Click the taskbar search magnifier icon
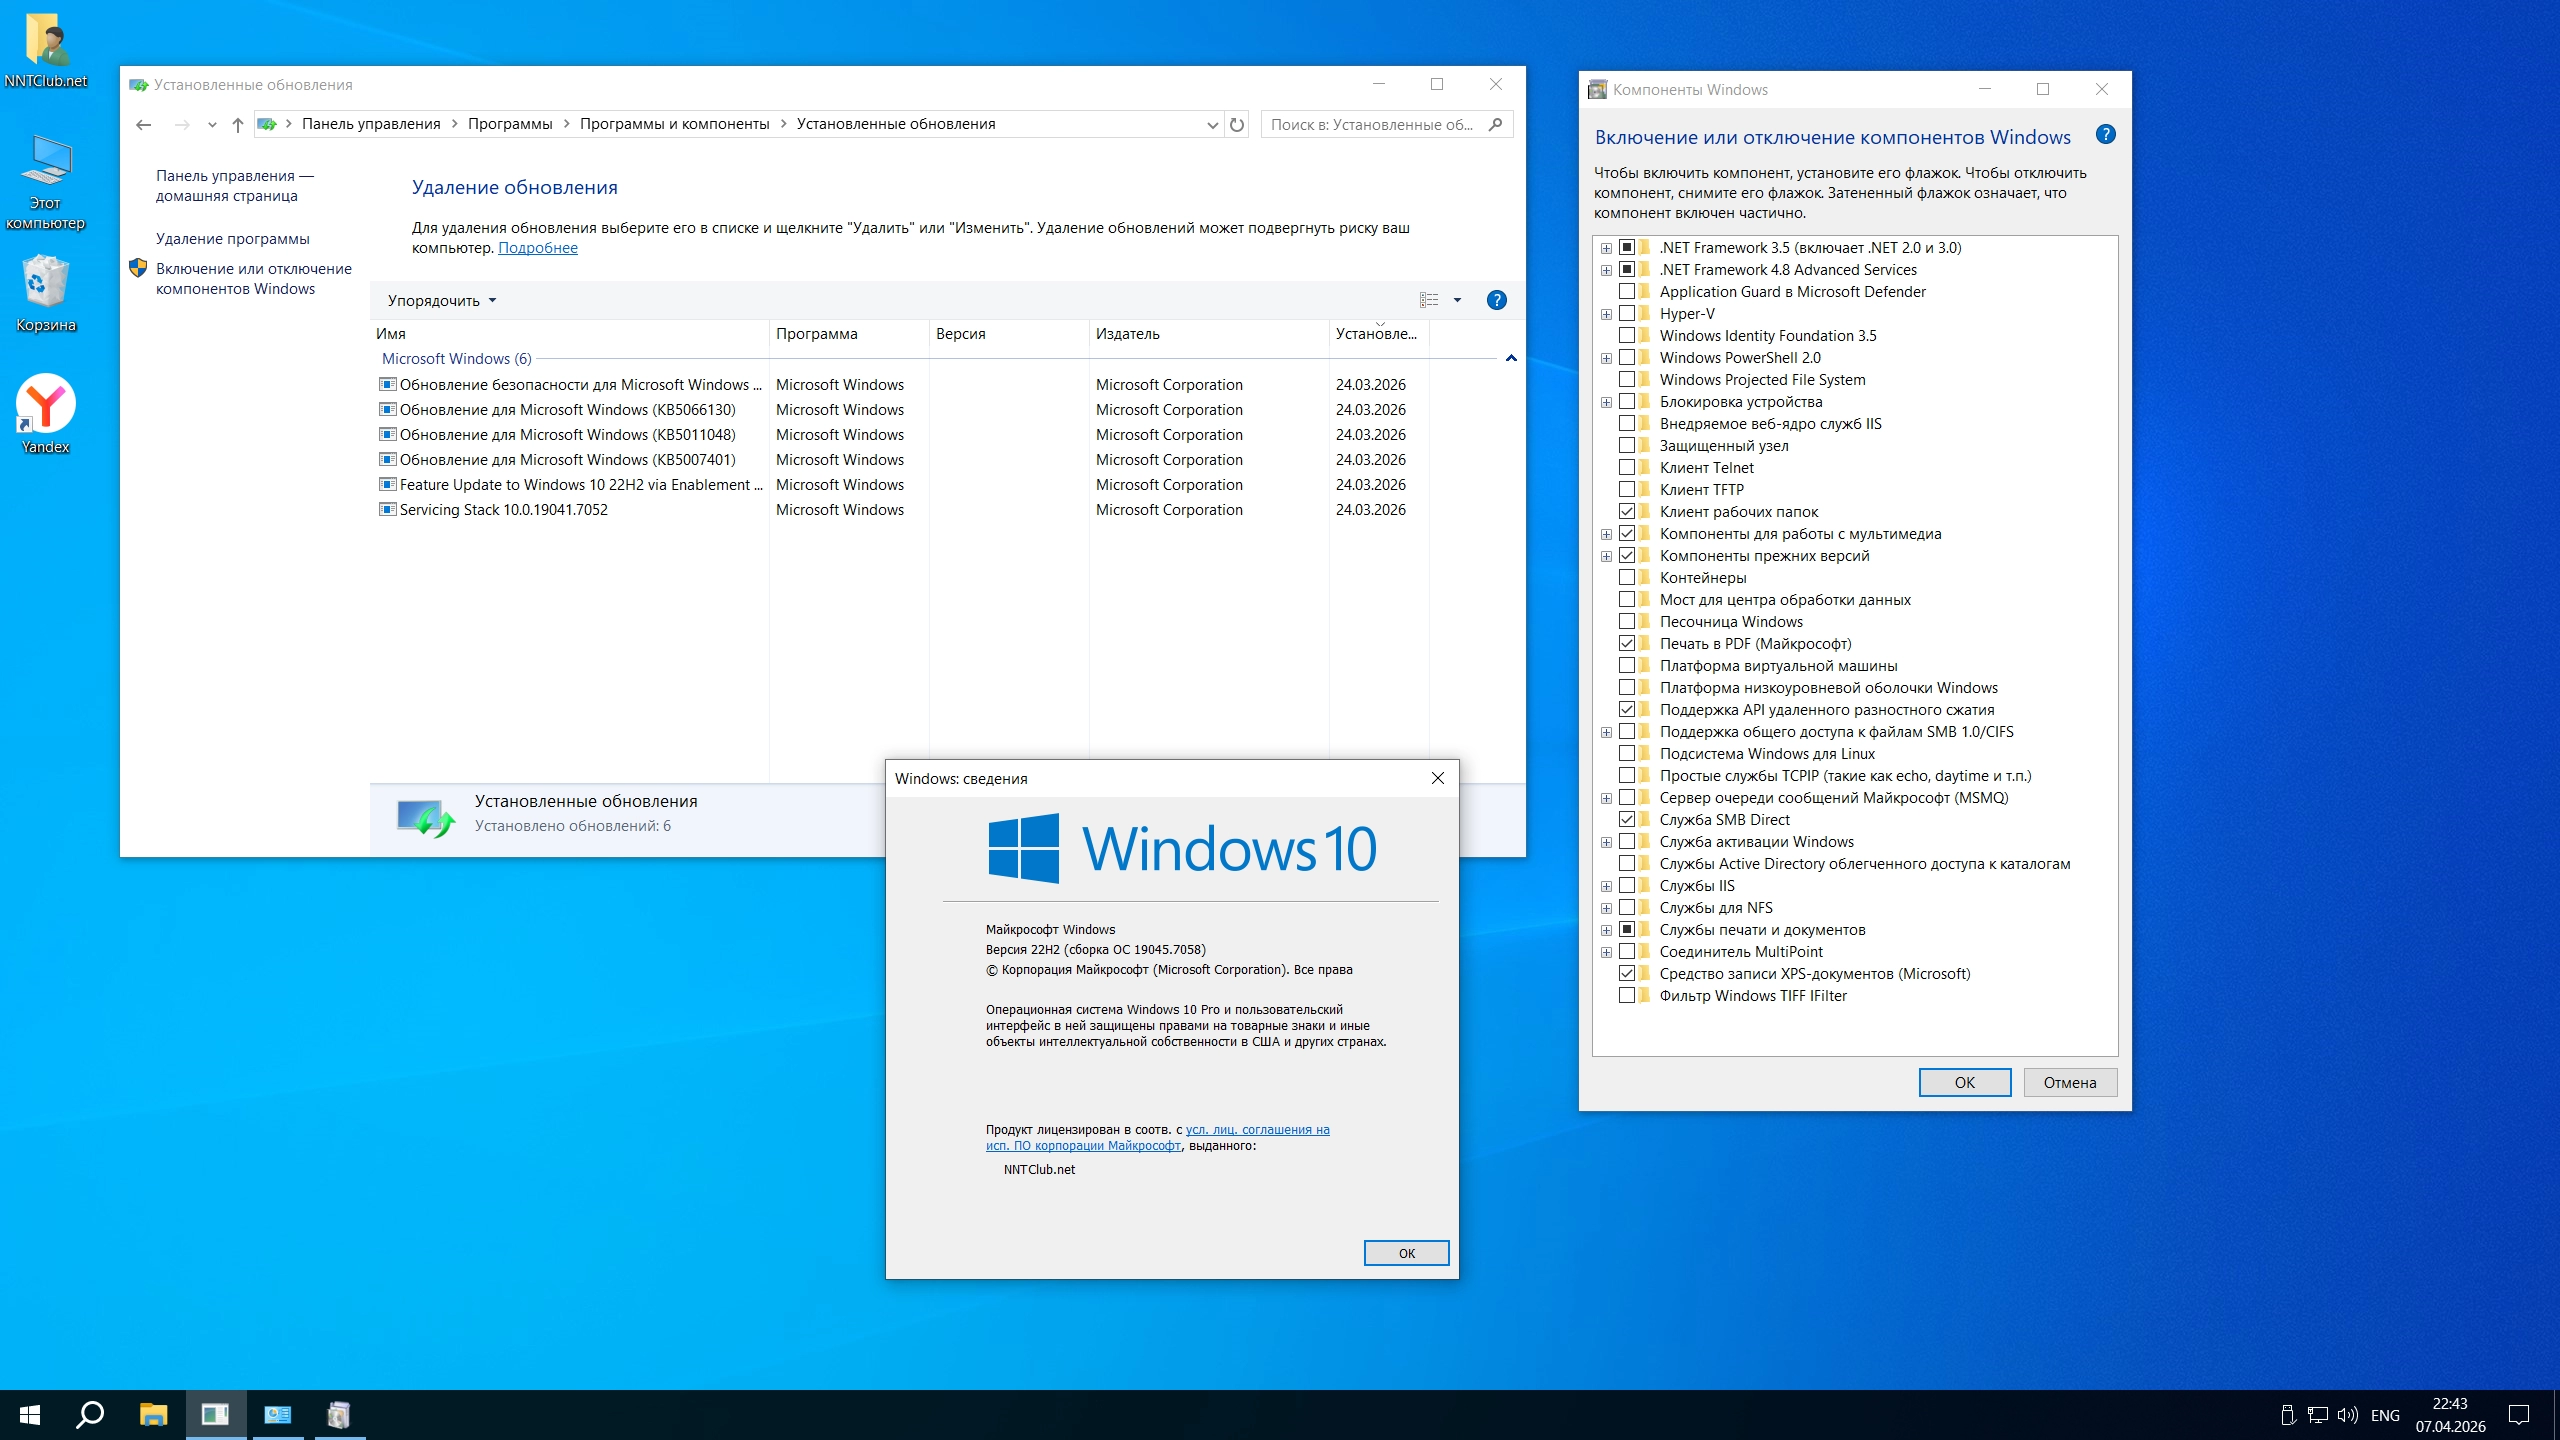 pyautogui.click(x=90, y=1414)
